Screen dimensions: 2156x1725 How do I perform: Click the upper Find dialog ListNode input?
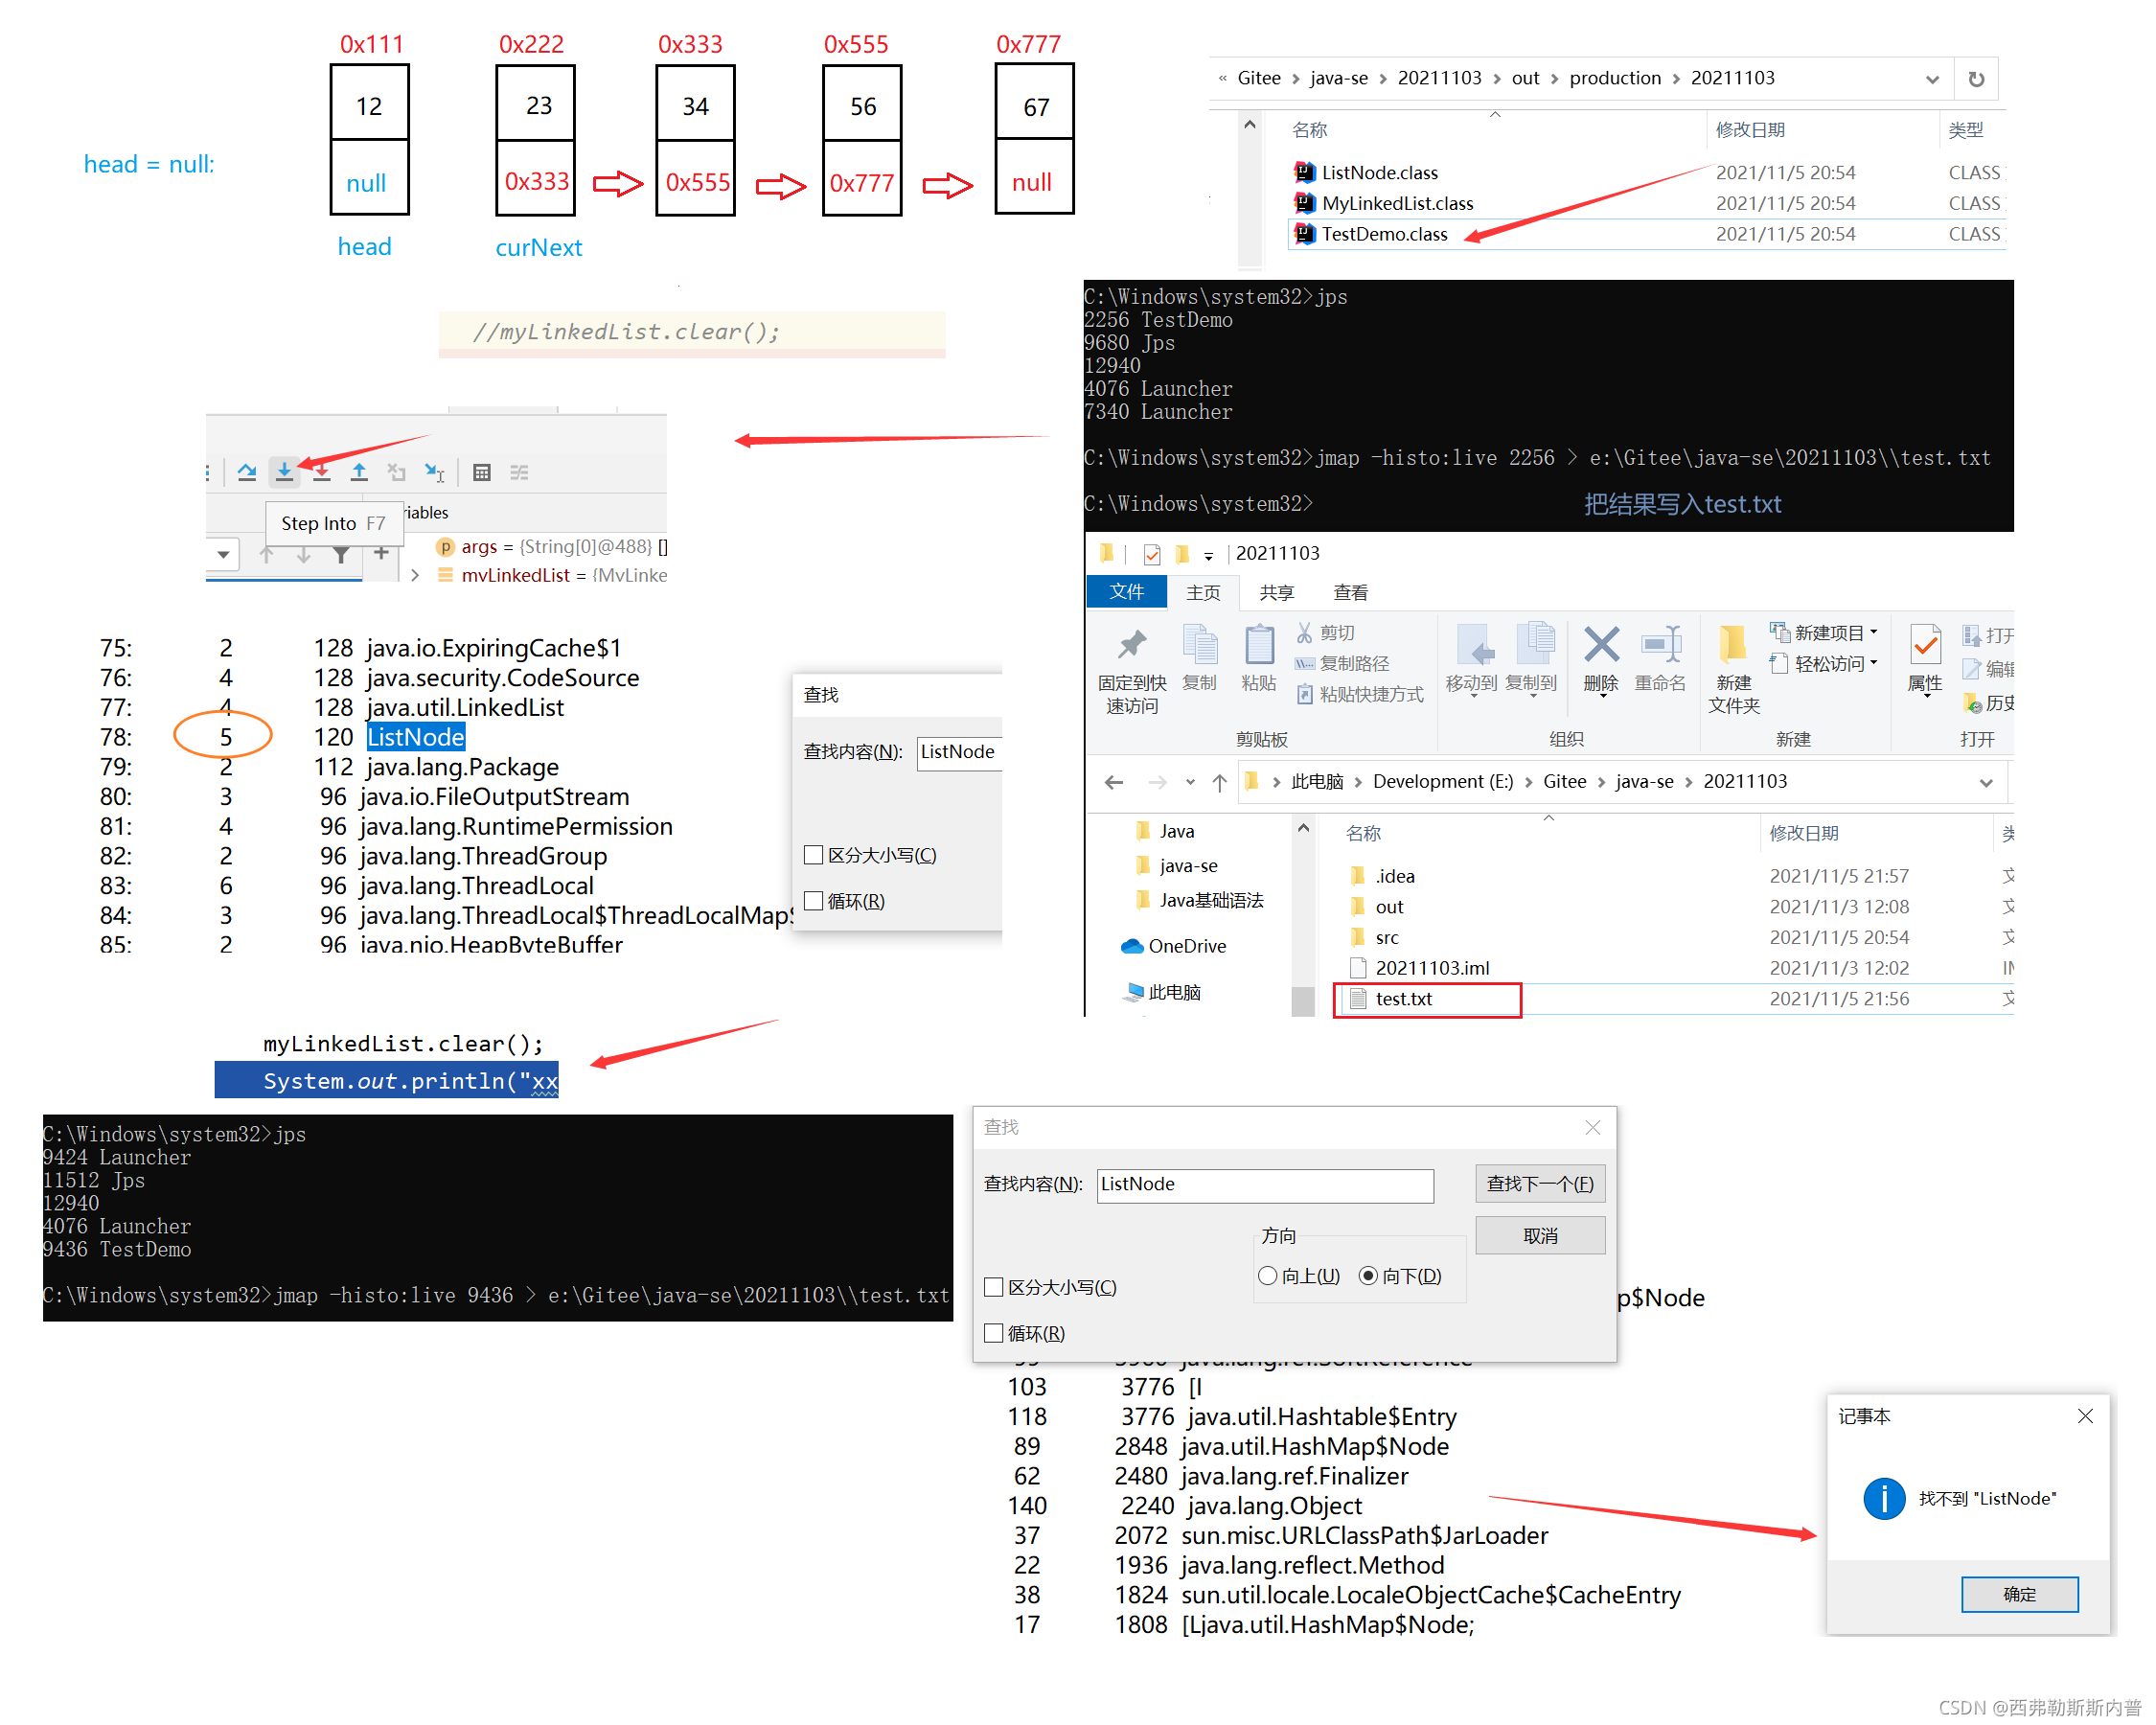coord(959,752)
